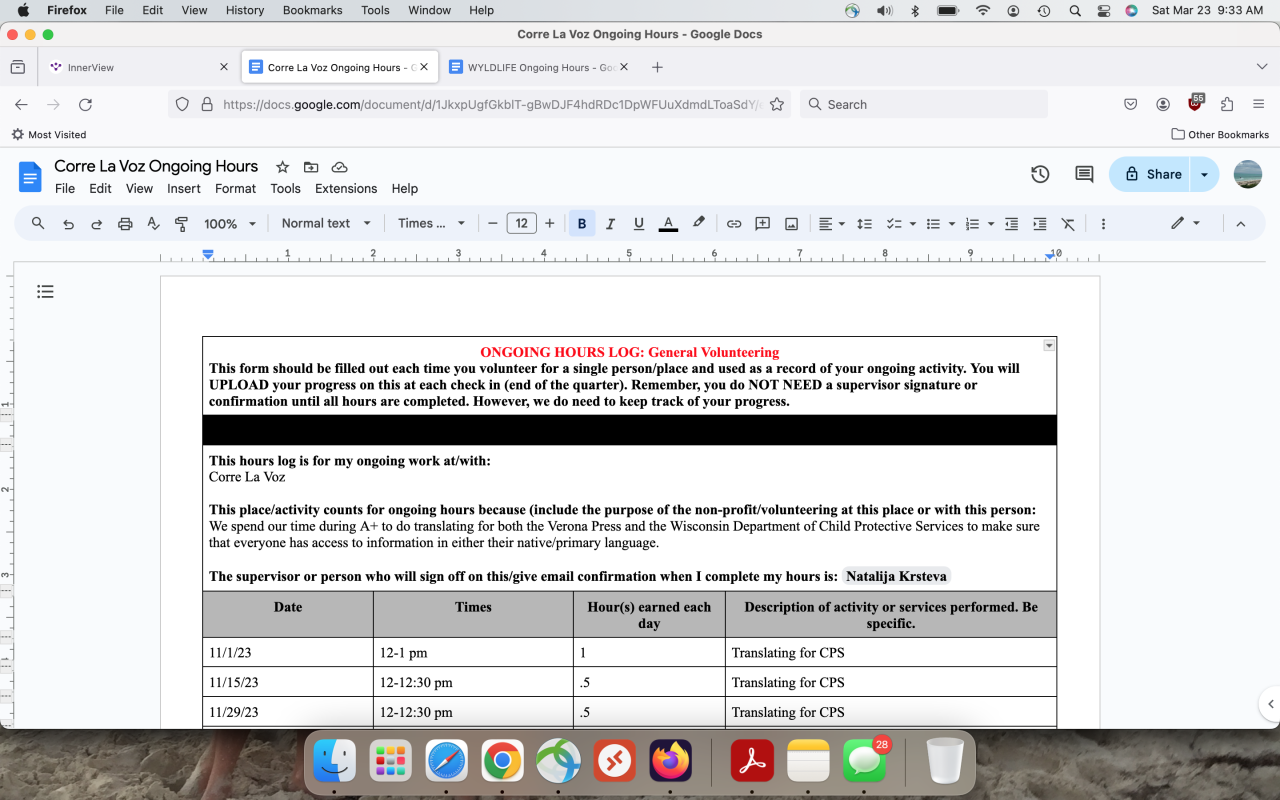Star the Corre La Voz document
The width and height of the screenshot is (1280, 800).
[x=283, y=167]
